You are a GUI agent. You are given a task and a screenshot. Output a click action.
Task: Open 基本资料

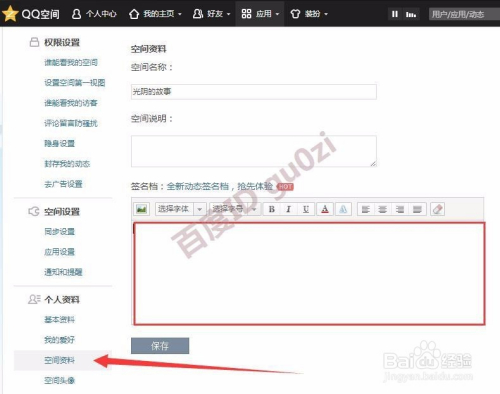pos(59,319)
